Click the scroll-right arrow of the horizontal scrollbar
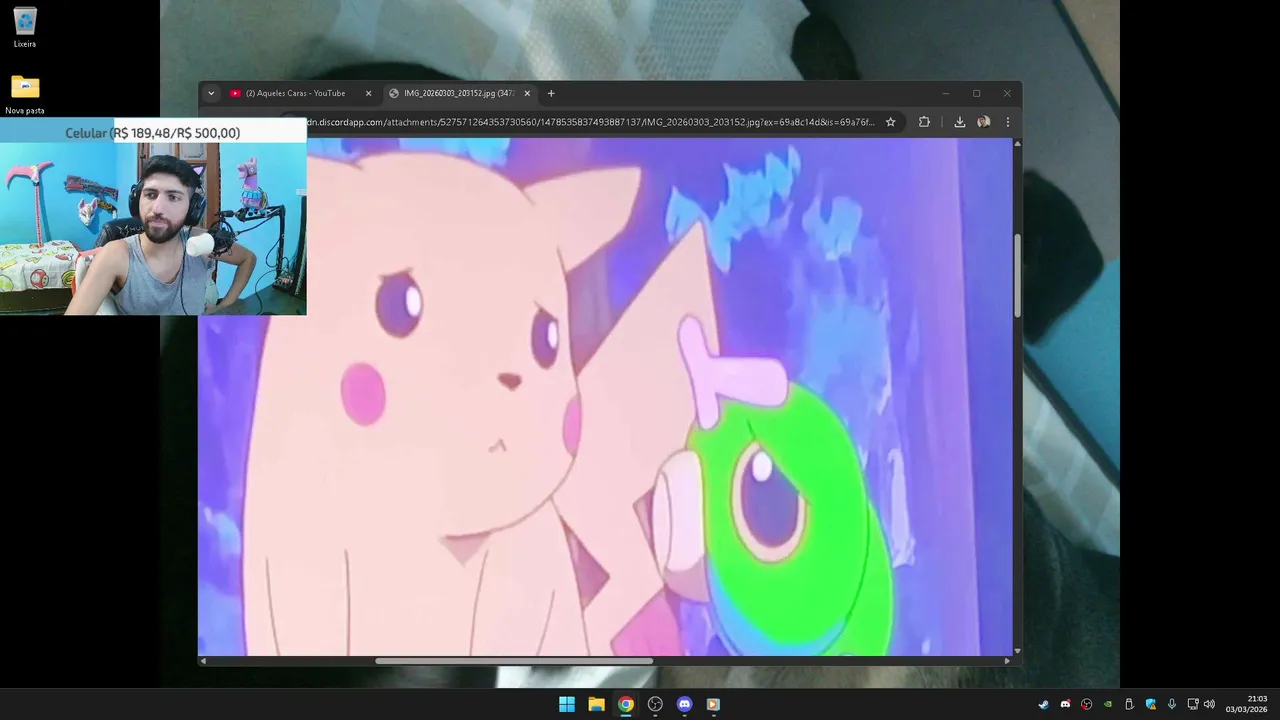Screen dimensions: 1280x720 1007,660
